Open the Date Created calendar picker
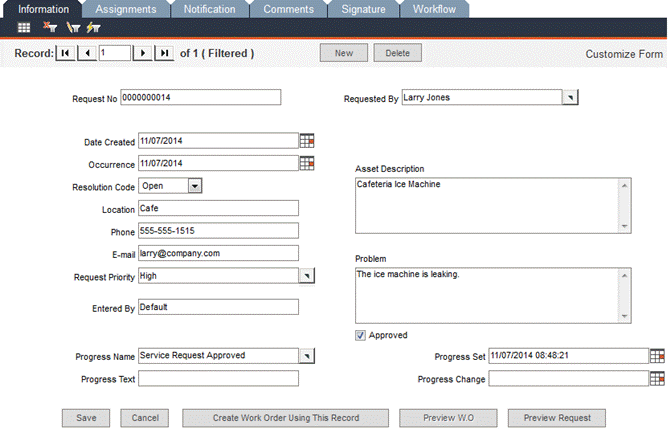Image resolution: width=671 pixels, height=437 pixels. click(307, 142)
